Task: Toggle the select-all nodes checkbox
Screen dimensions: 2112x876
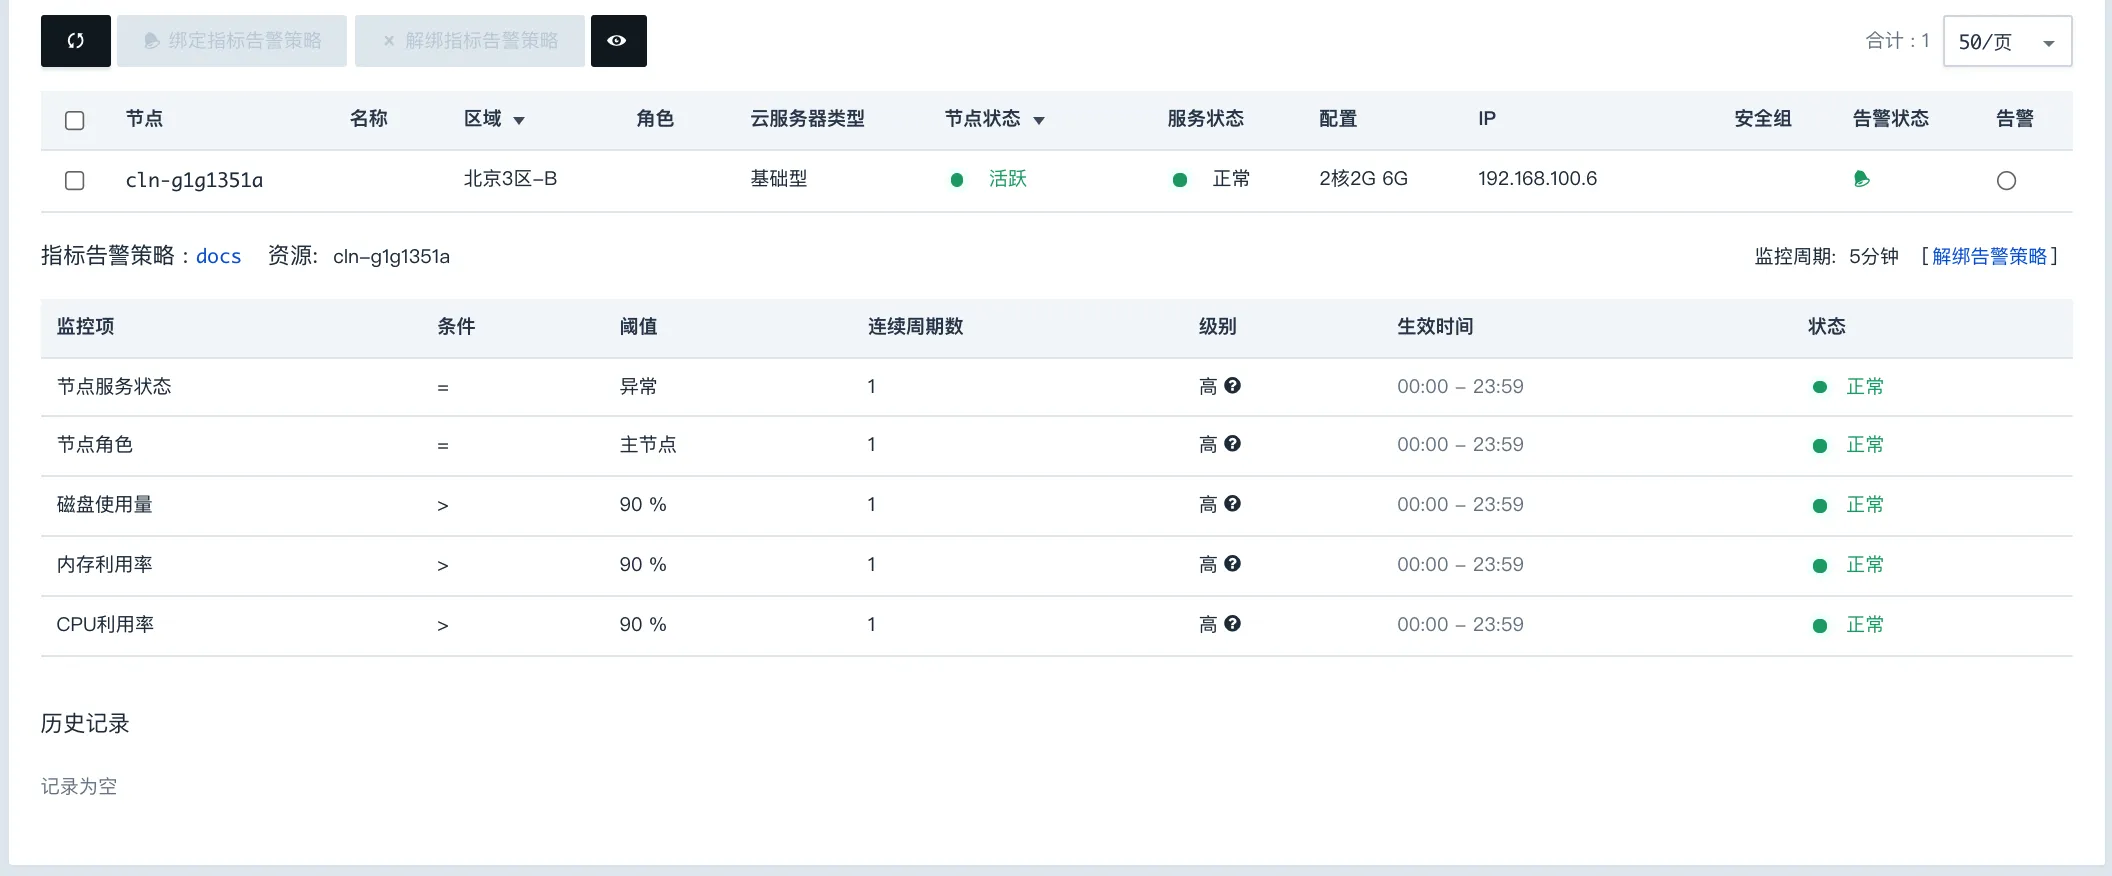Action: 75,121
